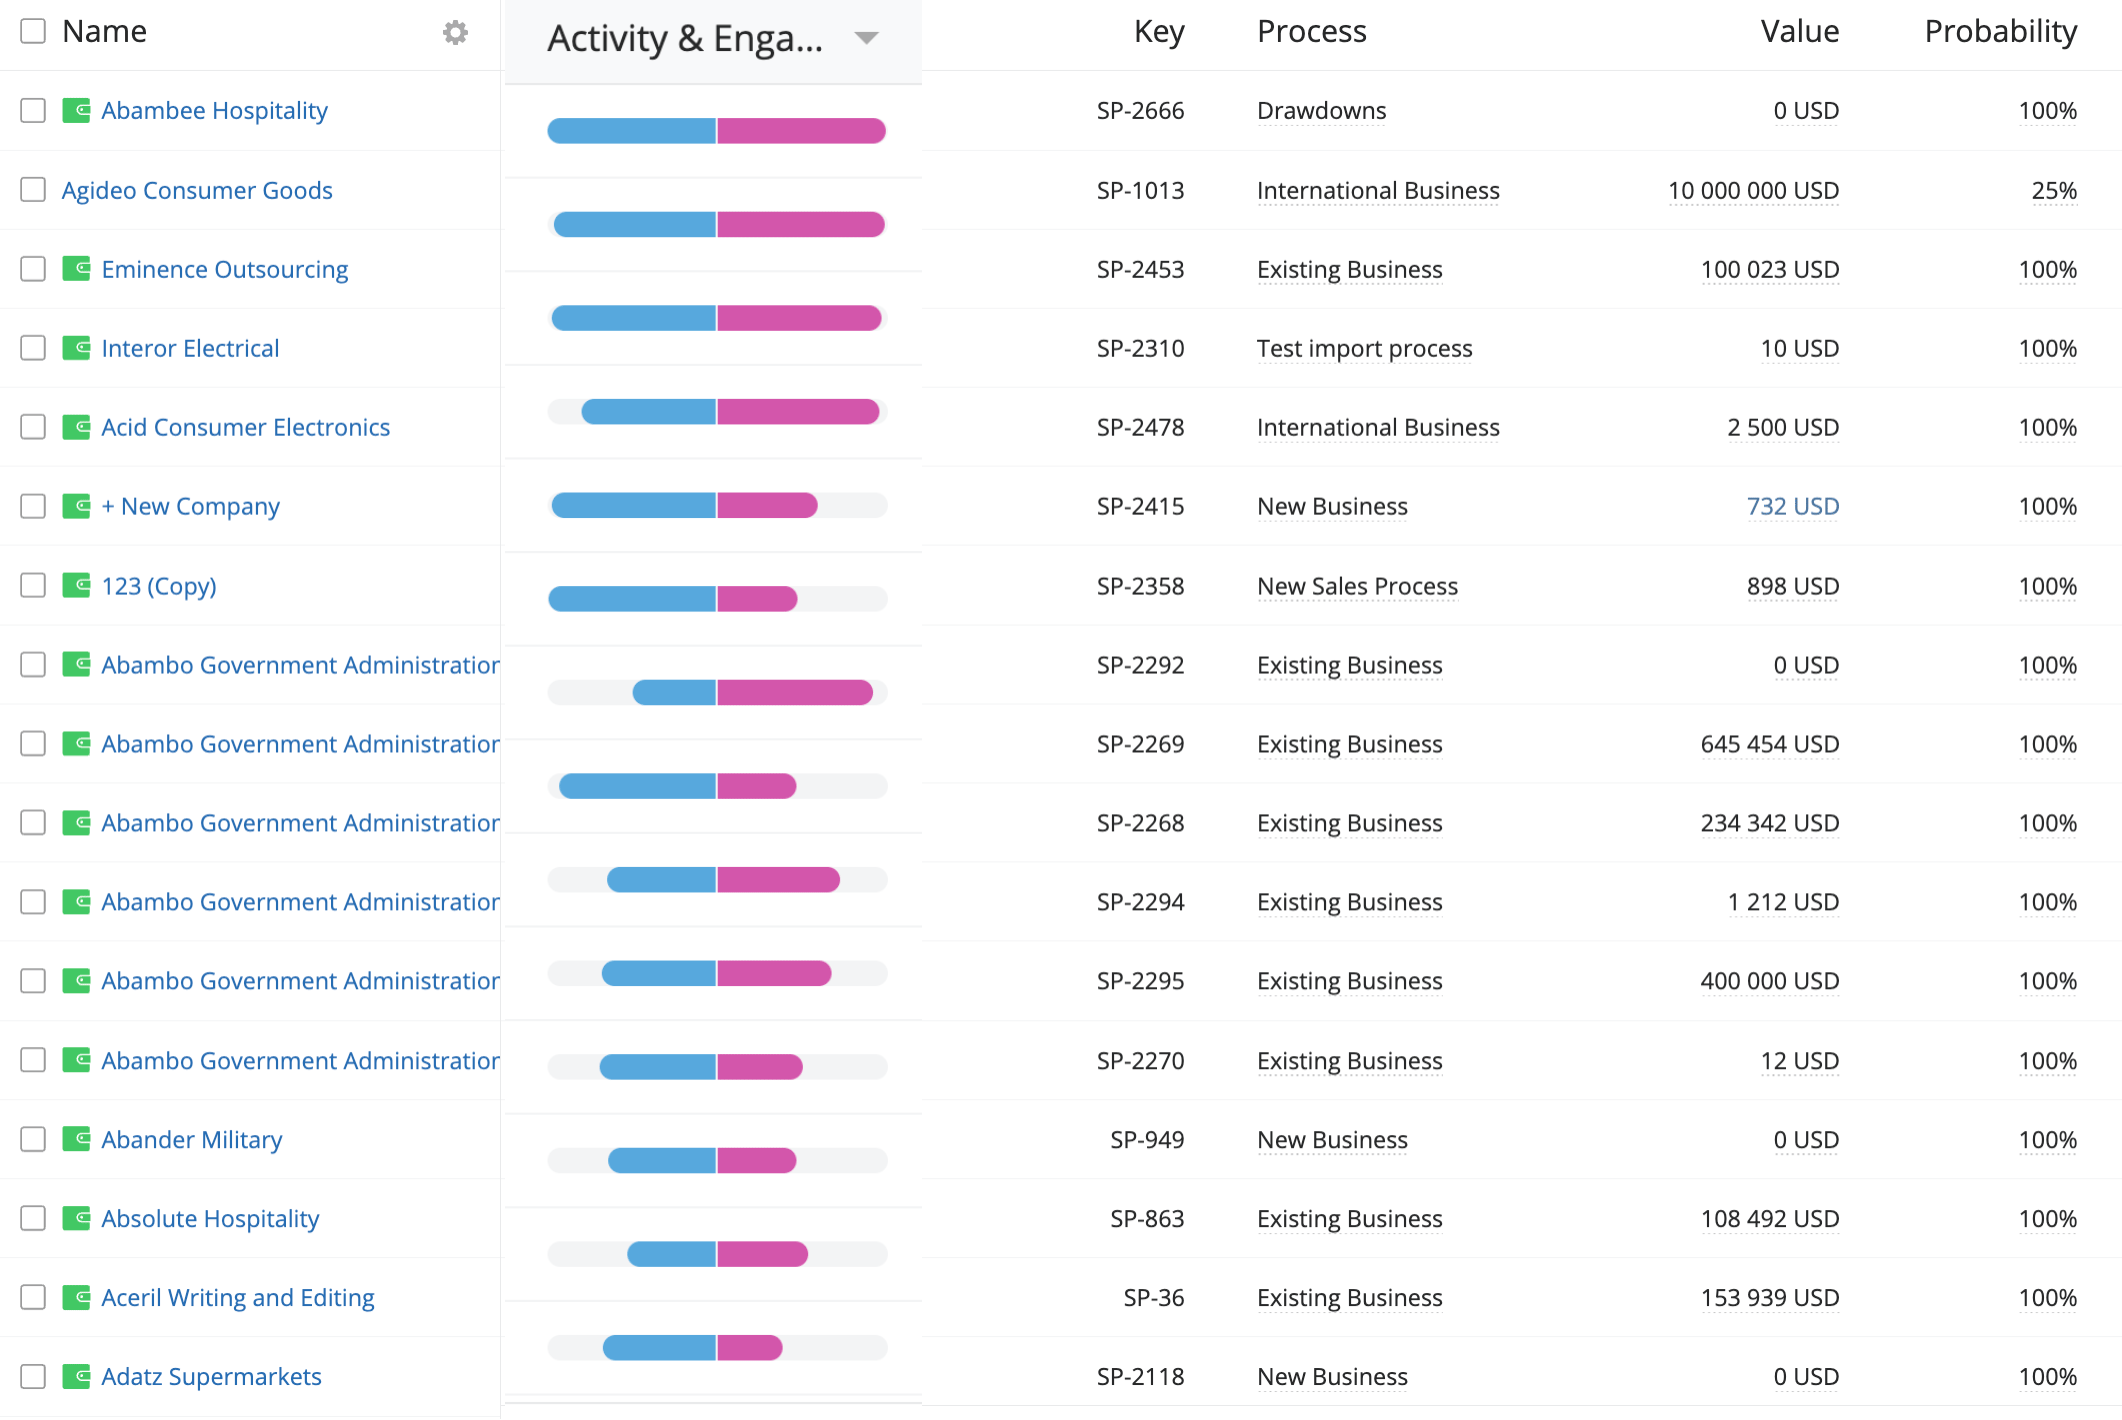Sort by the Process column header

[x=1311, y=31]
